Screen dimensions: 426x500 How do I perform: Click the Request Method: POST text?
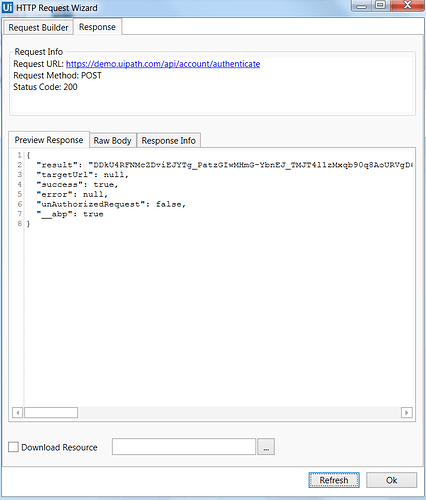[57, 76]
